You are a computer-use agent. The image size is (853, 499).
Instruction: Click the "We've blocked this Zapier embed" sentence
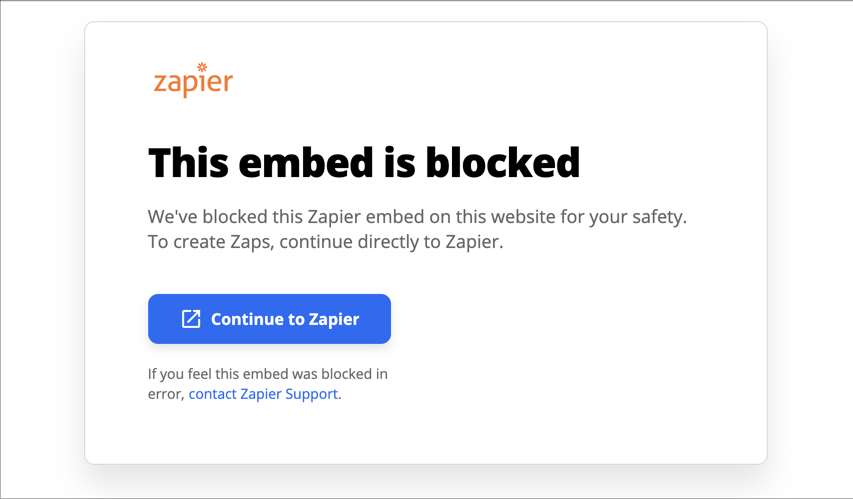(x=417, y=216)
